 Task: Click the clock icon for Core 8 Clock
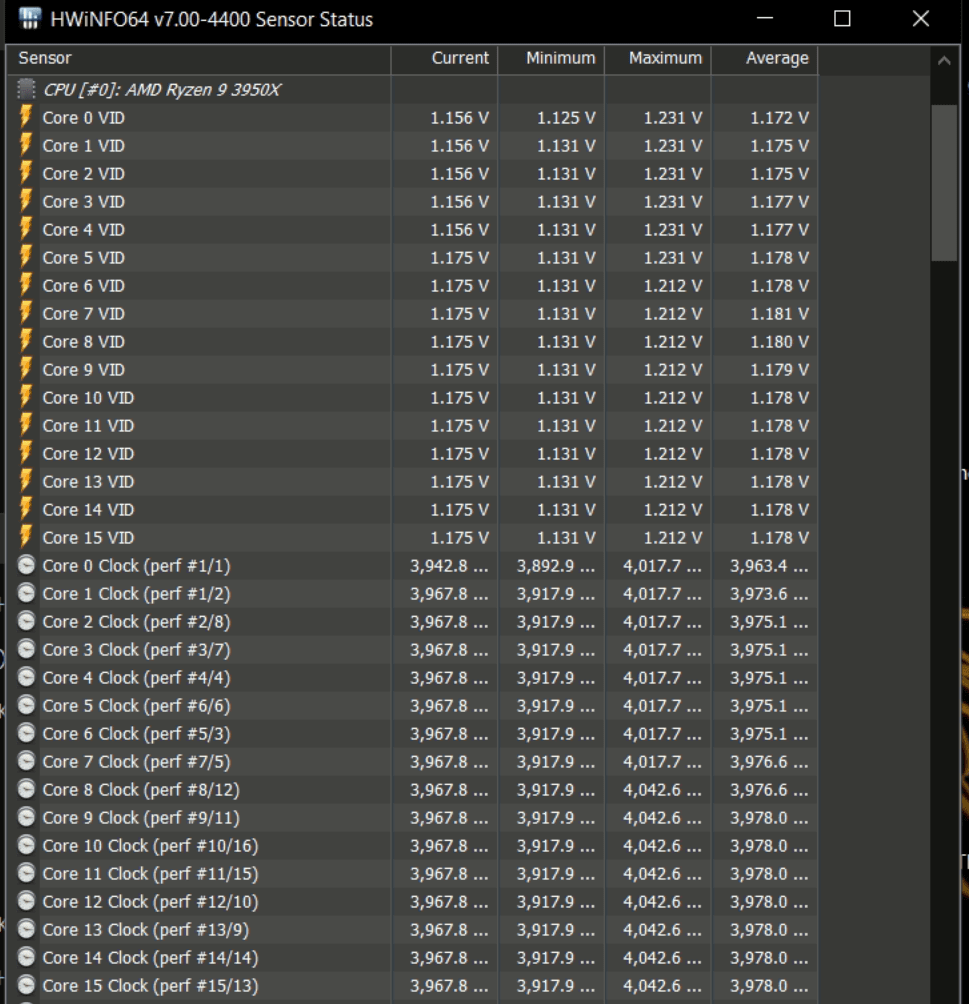click(26, 789)
